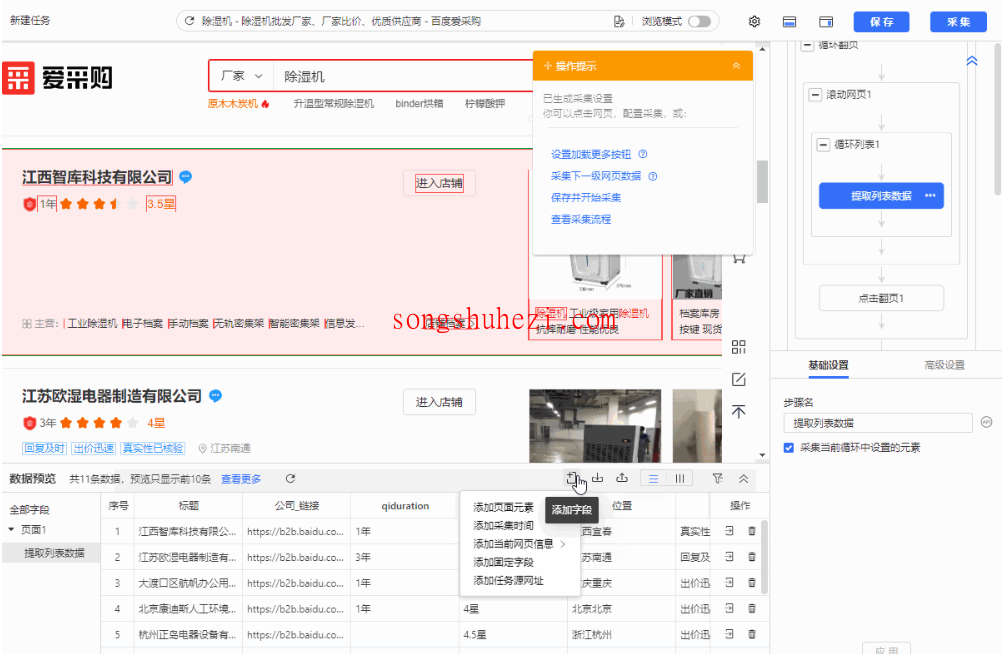Collapse the 滚动网页1 workflow node
Viewport: 1006px width, 654px height.
(x=815, y=94)
